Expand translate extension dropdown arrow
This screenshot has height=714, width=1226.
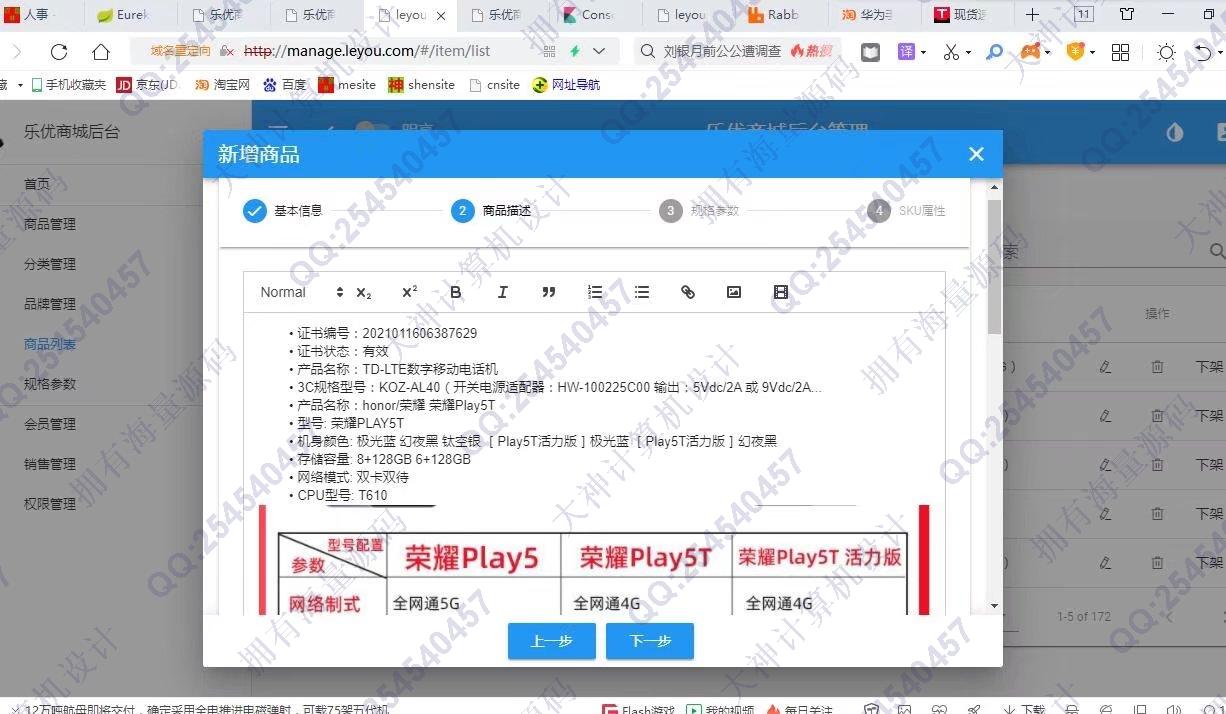click(x=923, y=52)
